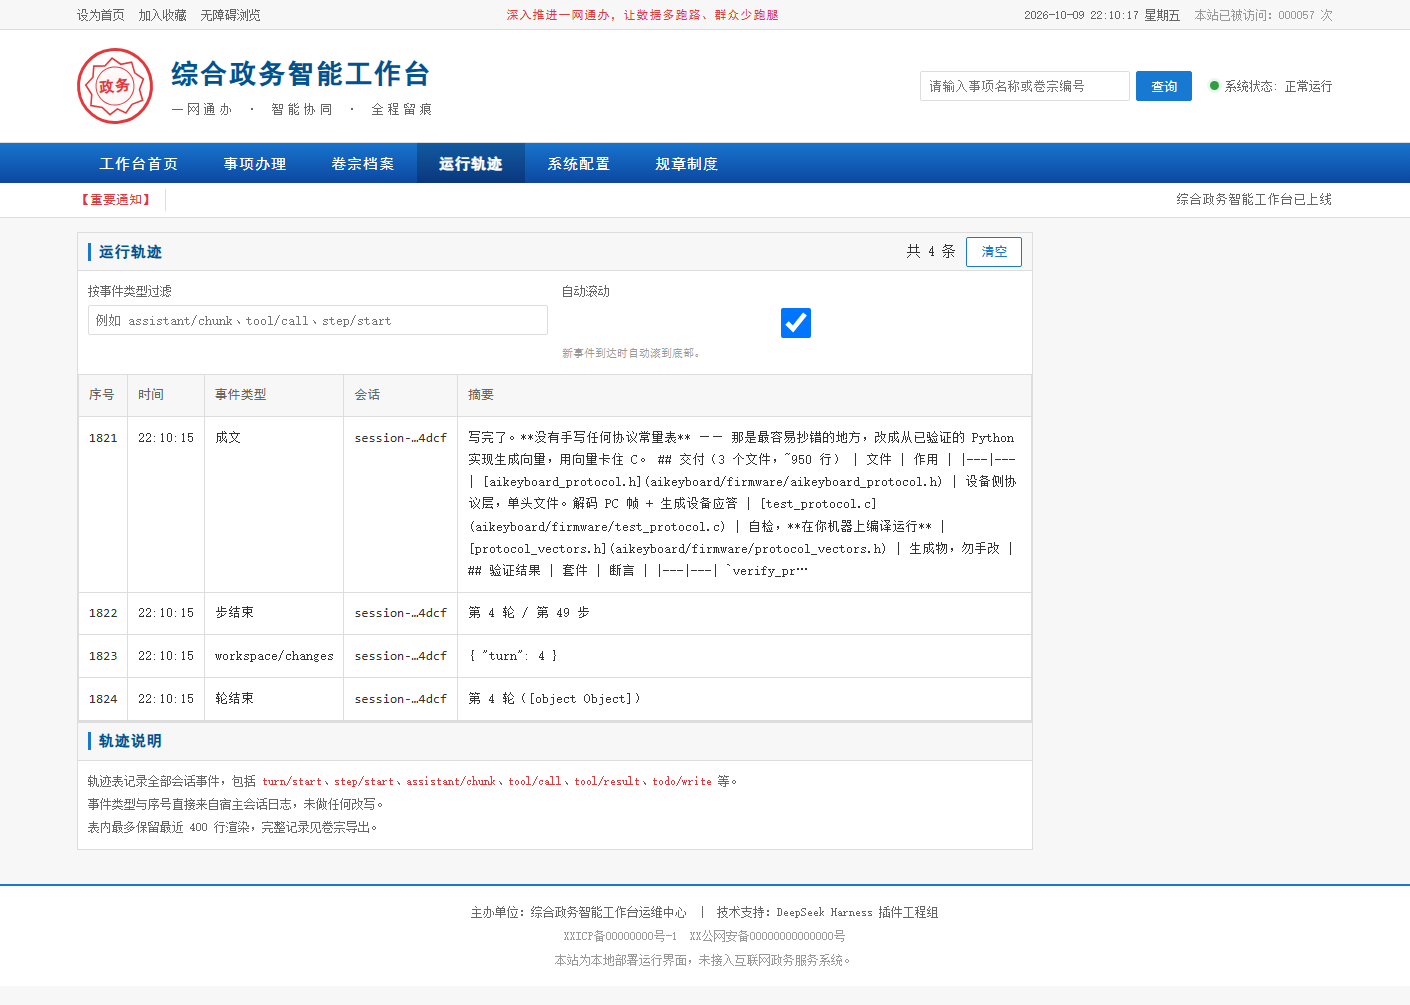
Task: Click the red 政务 emblem logo
Action: [x=115, y=86]
